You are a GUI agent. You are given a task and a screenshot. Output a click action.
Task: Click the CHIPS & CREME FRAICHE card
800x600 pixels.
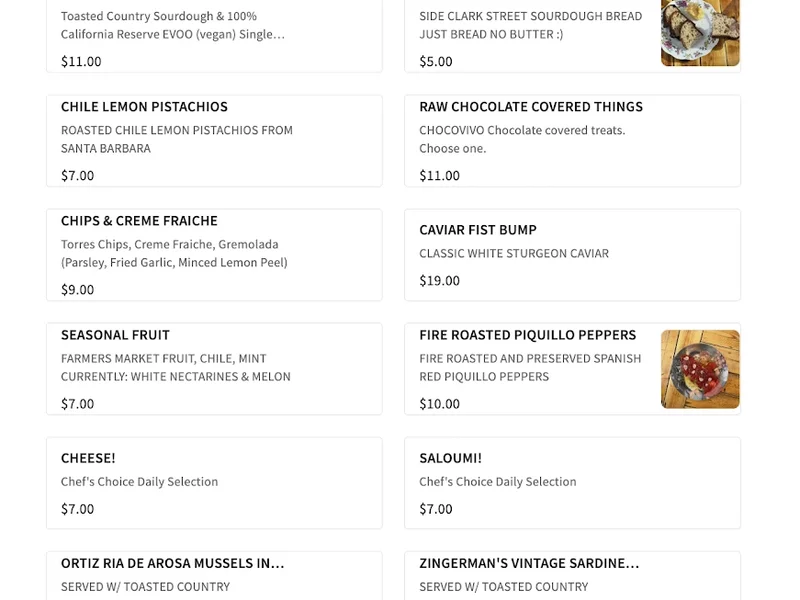click(x=213, y=254)
